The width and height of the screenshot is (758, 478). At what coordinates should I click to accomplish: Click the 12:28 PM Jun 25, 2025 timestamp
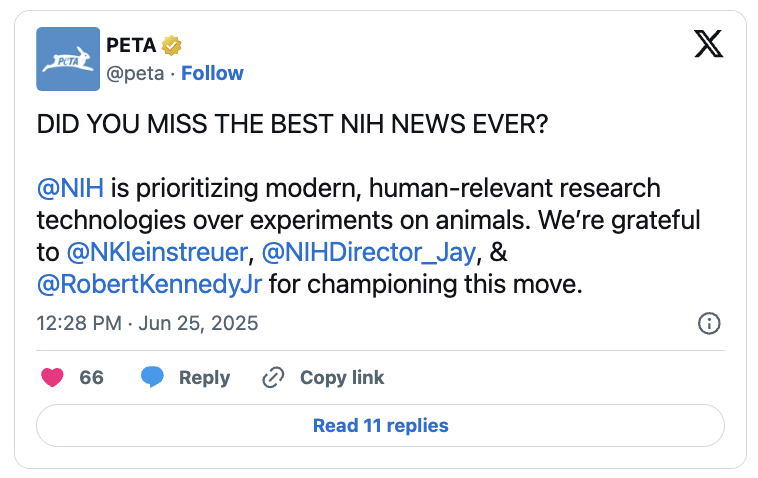(x=147, y=323)
